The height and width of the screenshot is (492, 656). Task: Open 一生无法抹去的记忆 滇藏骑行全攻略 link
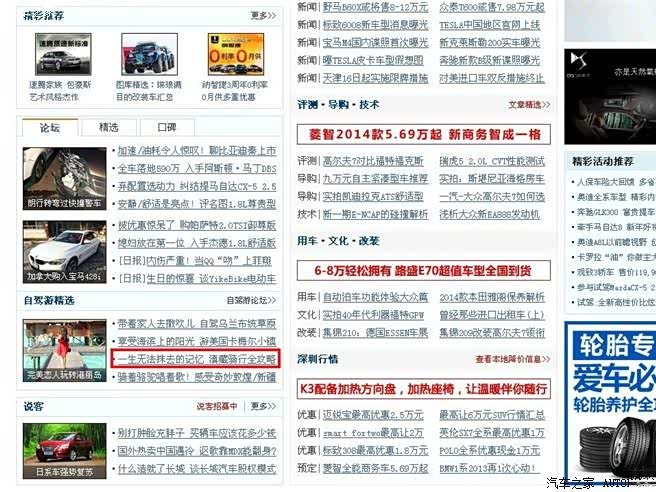(197, 359)
